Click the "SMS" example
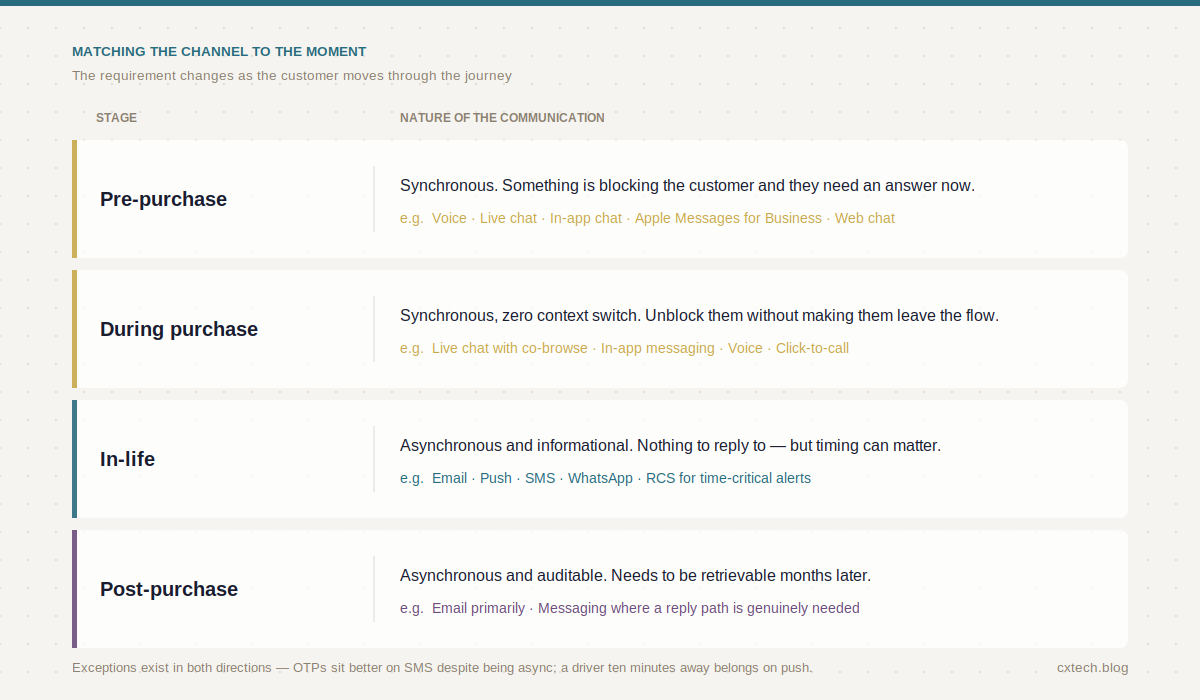This screenshot has height=700, width=1200. [x=540, y=478]
